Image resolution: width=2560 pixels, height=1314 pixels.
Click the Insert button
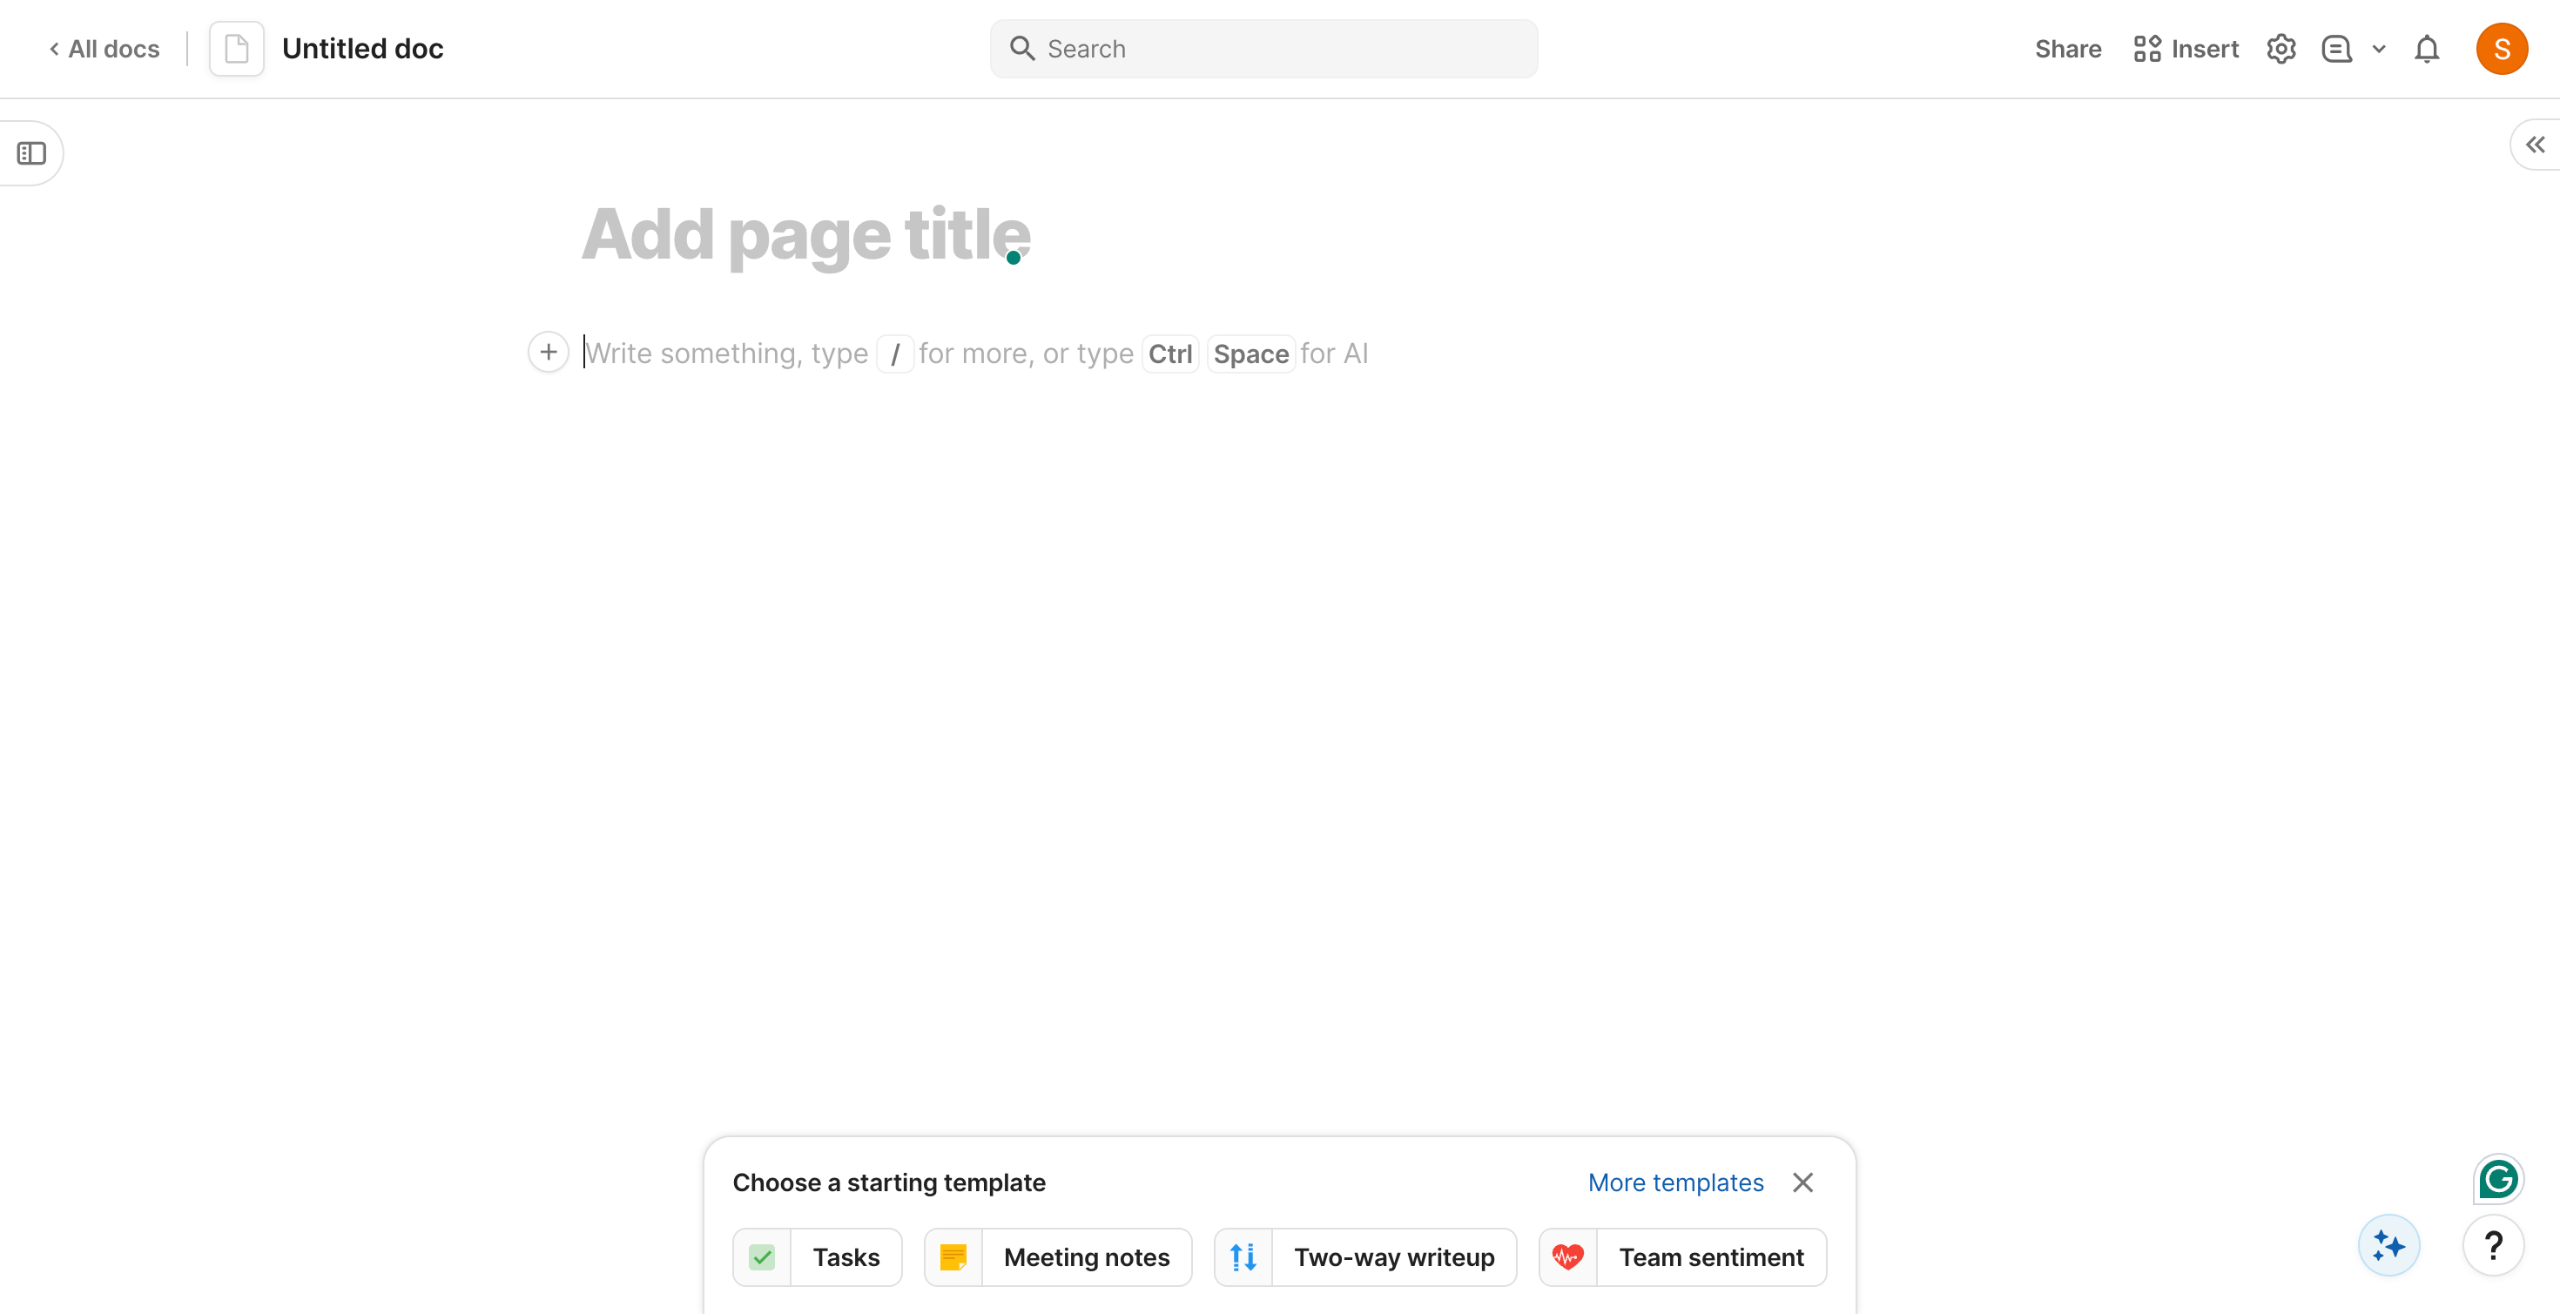(2186, 48)
